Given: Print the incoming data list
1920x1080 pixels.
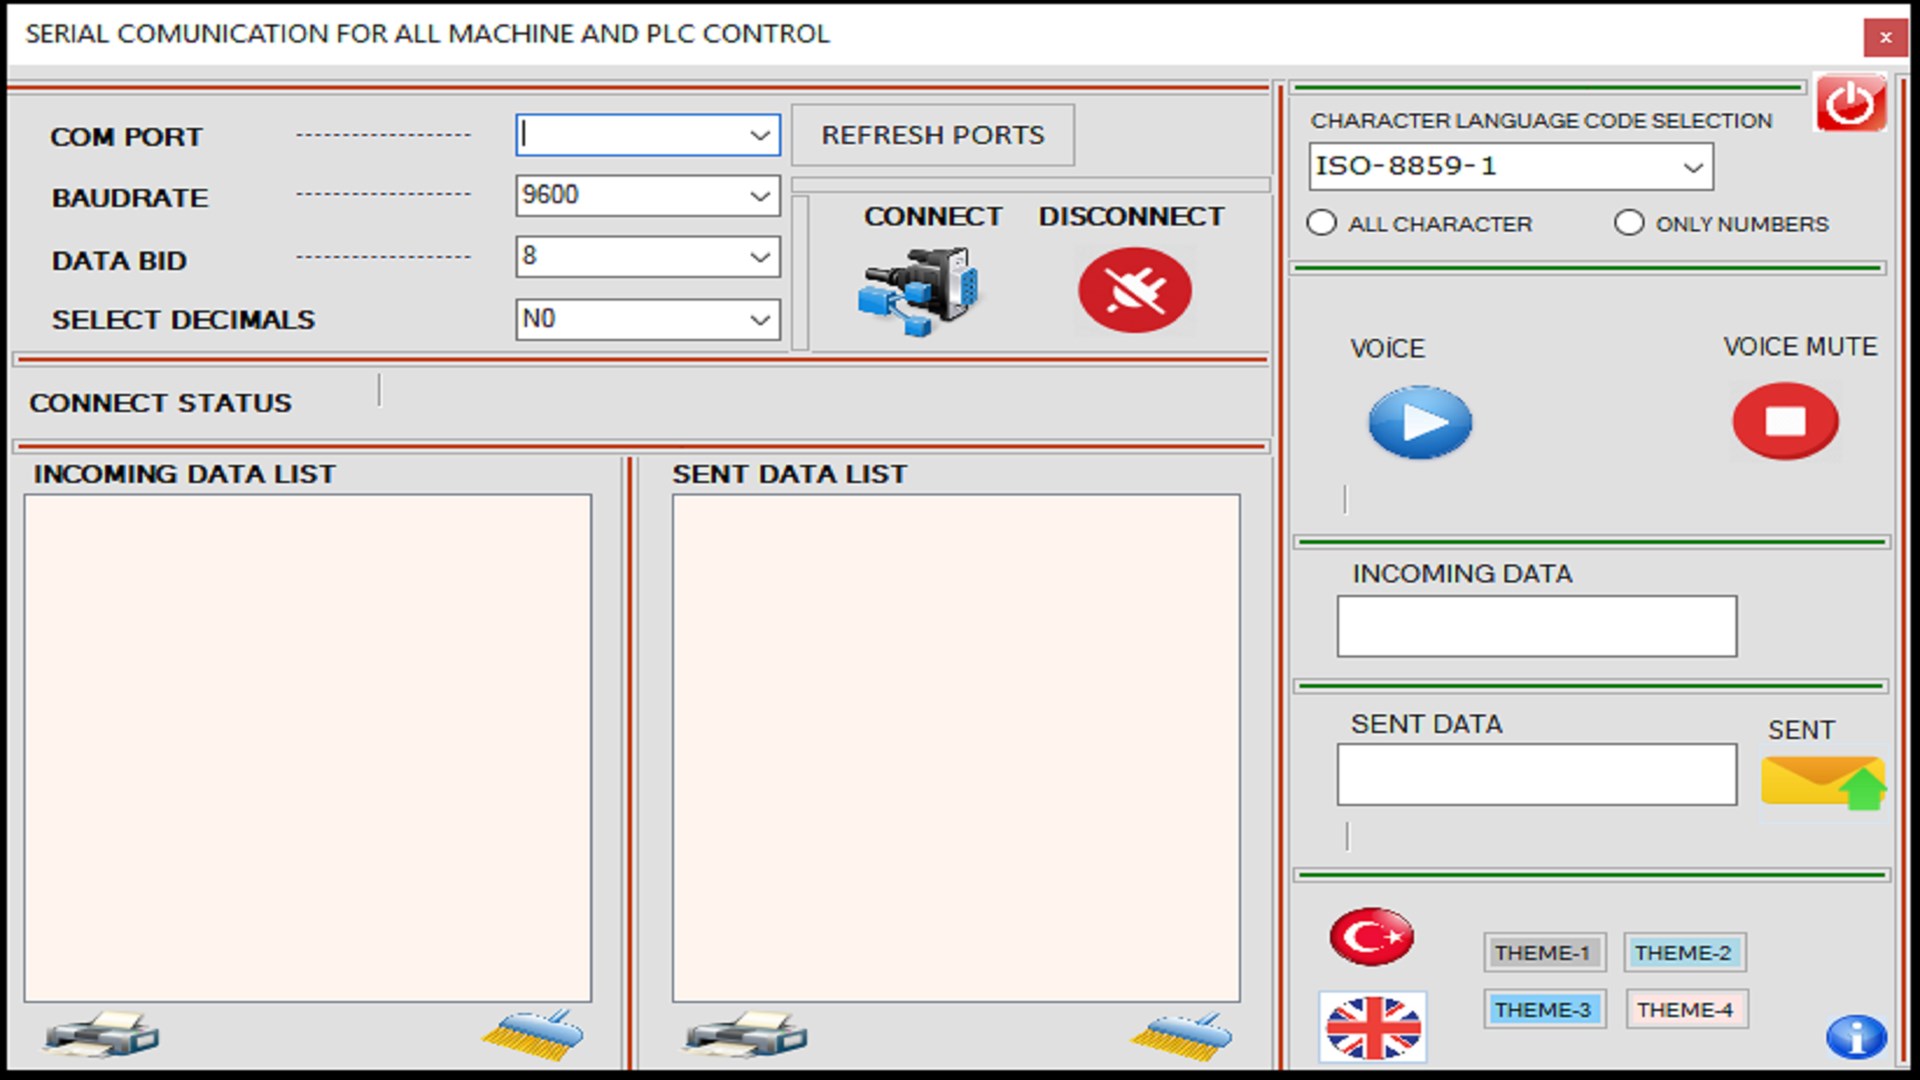Looking at the screenshot, I should pyautogui.click(x=100, y=1034).
